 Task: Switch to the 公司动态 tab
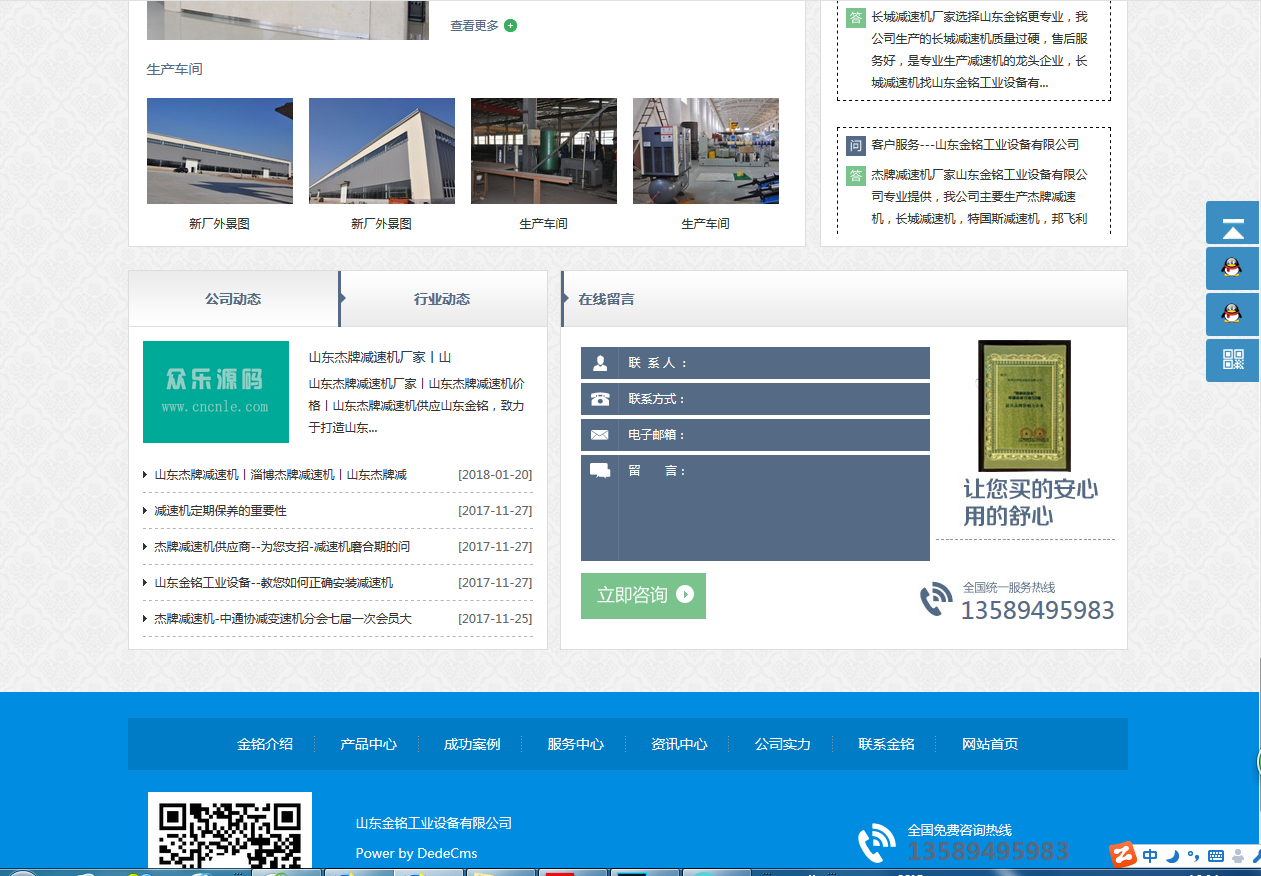pyautogui.click(x=233, y=299)
